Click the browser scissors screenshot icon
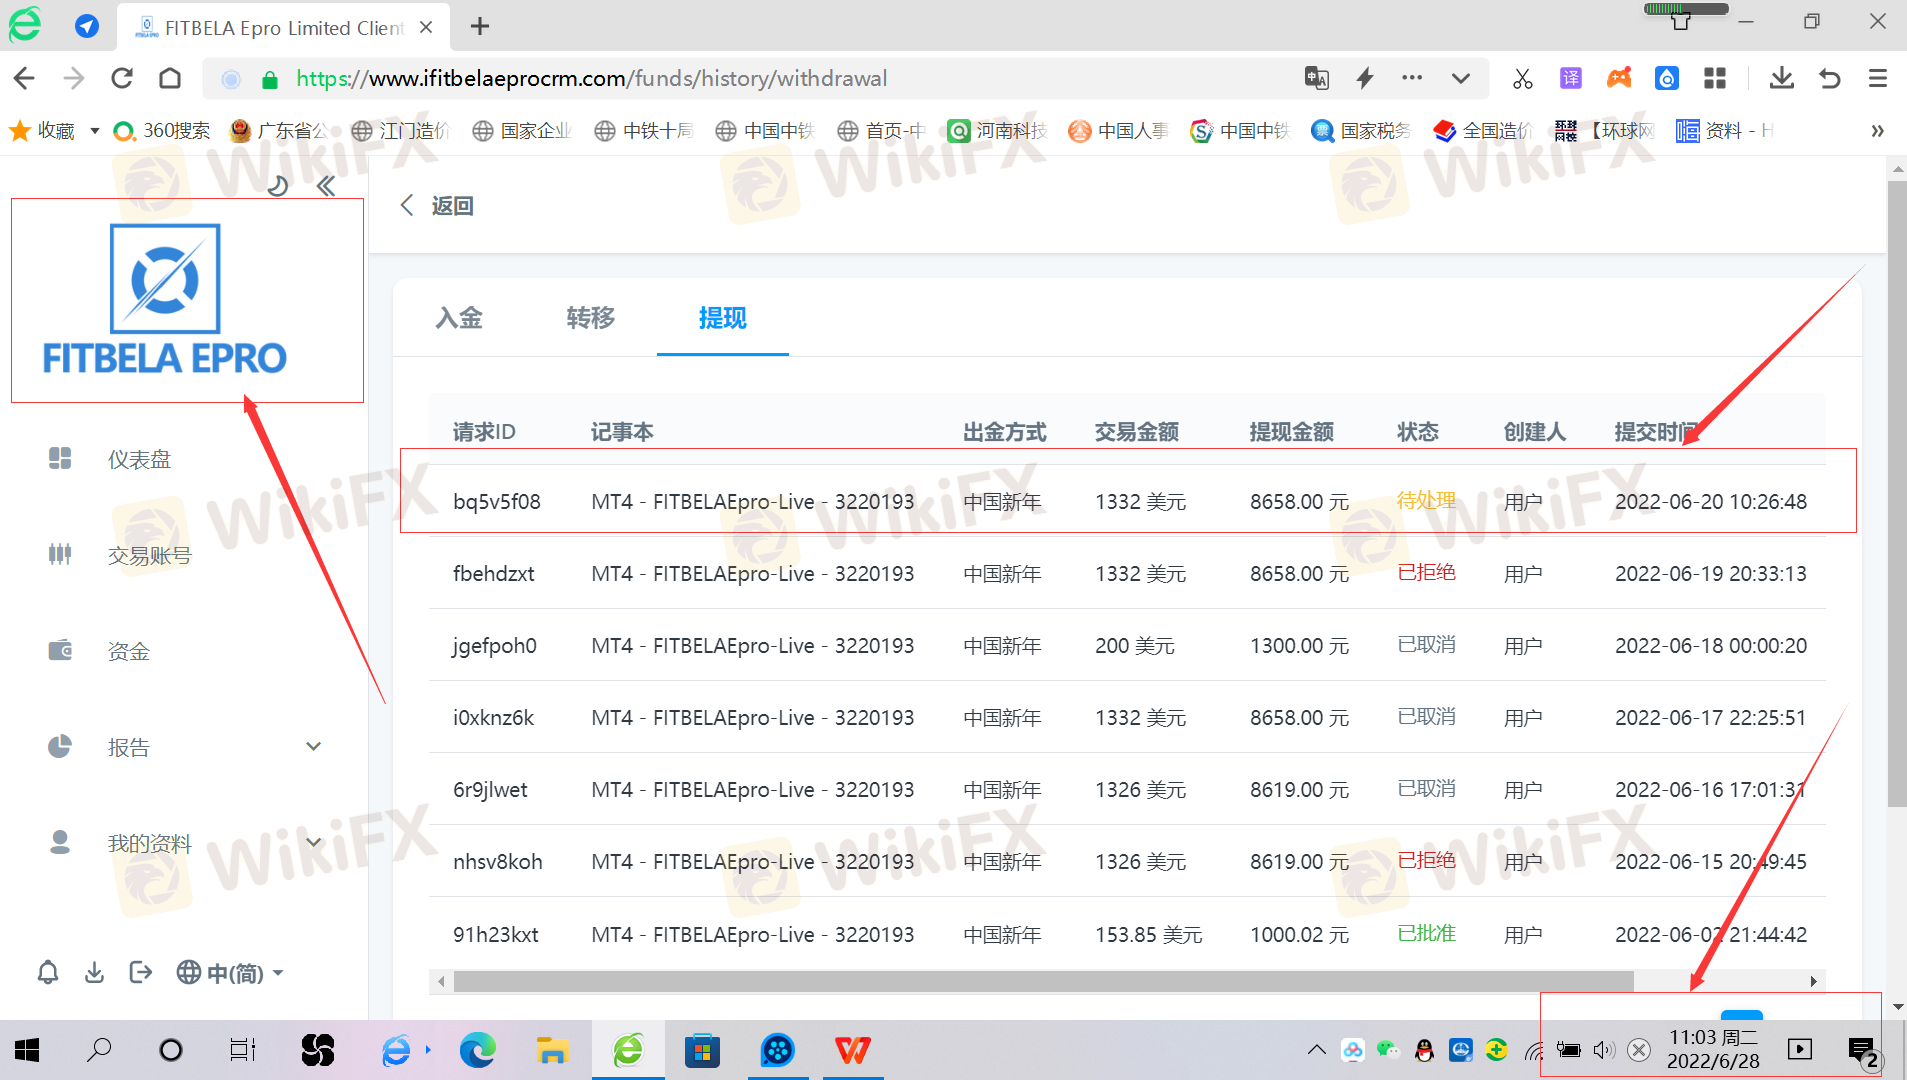 click(x=1523, y=79)
